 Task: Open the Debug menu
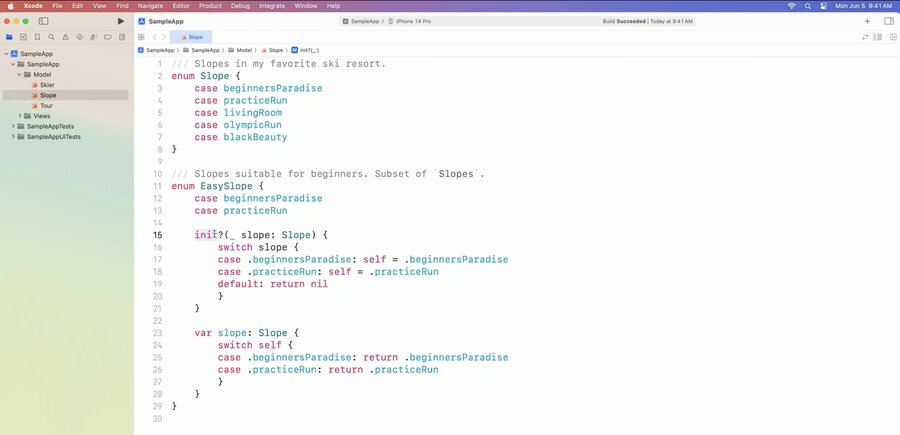coord(240,6)
